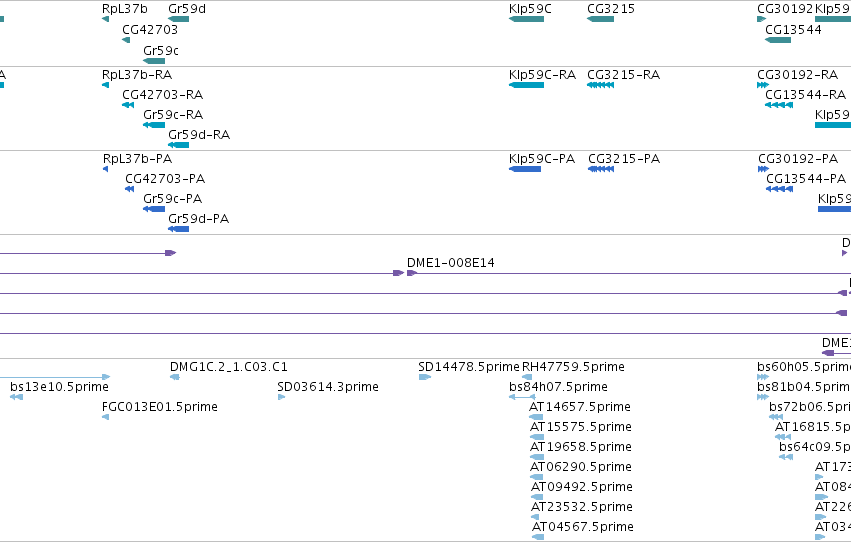Select EST AT09492.5prime
The width and height of the screenshot is (851, 542).
[x=537, y=497]
